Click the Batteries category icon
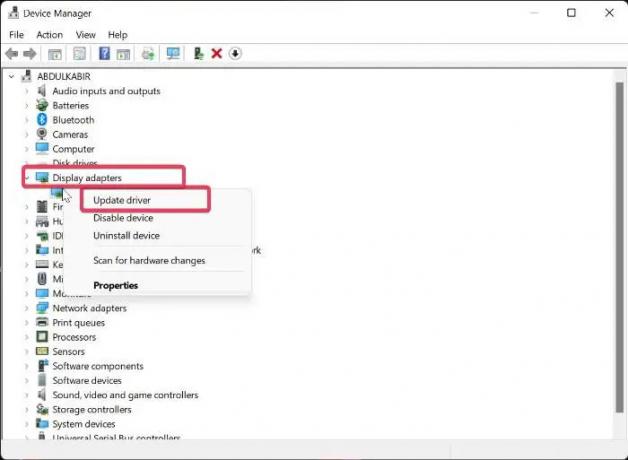 (42, 105)
